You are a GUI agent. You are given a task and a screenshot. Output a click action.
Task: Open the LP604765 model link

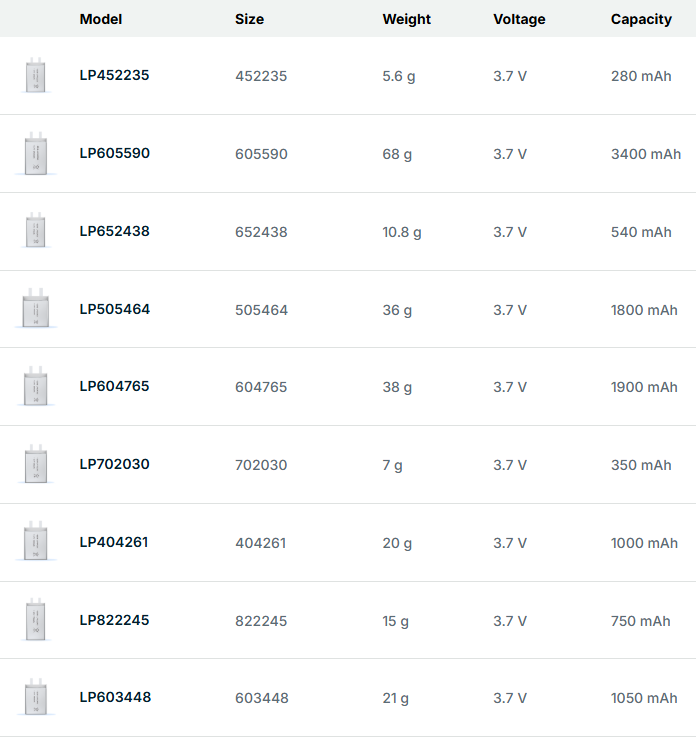[x=114, y=386]
